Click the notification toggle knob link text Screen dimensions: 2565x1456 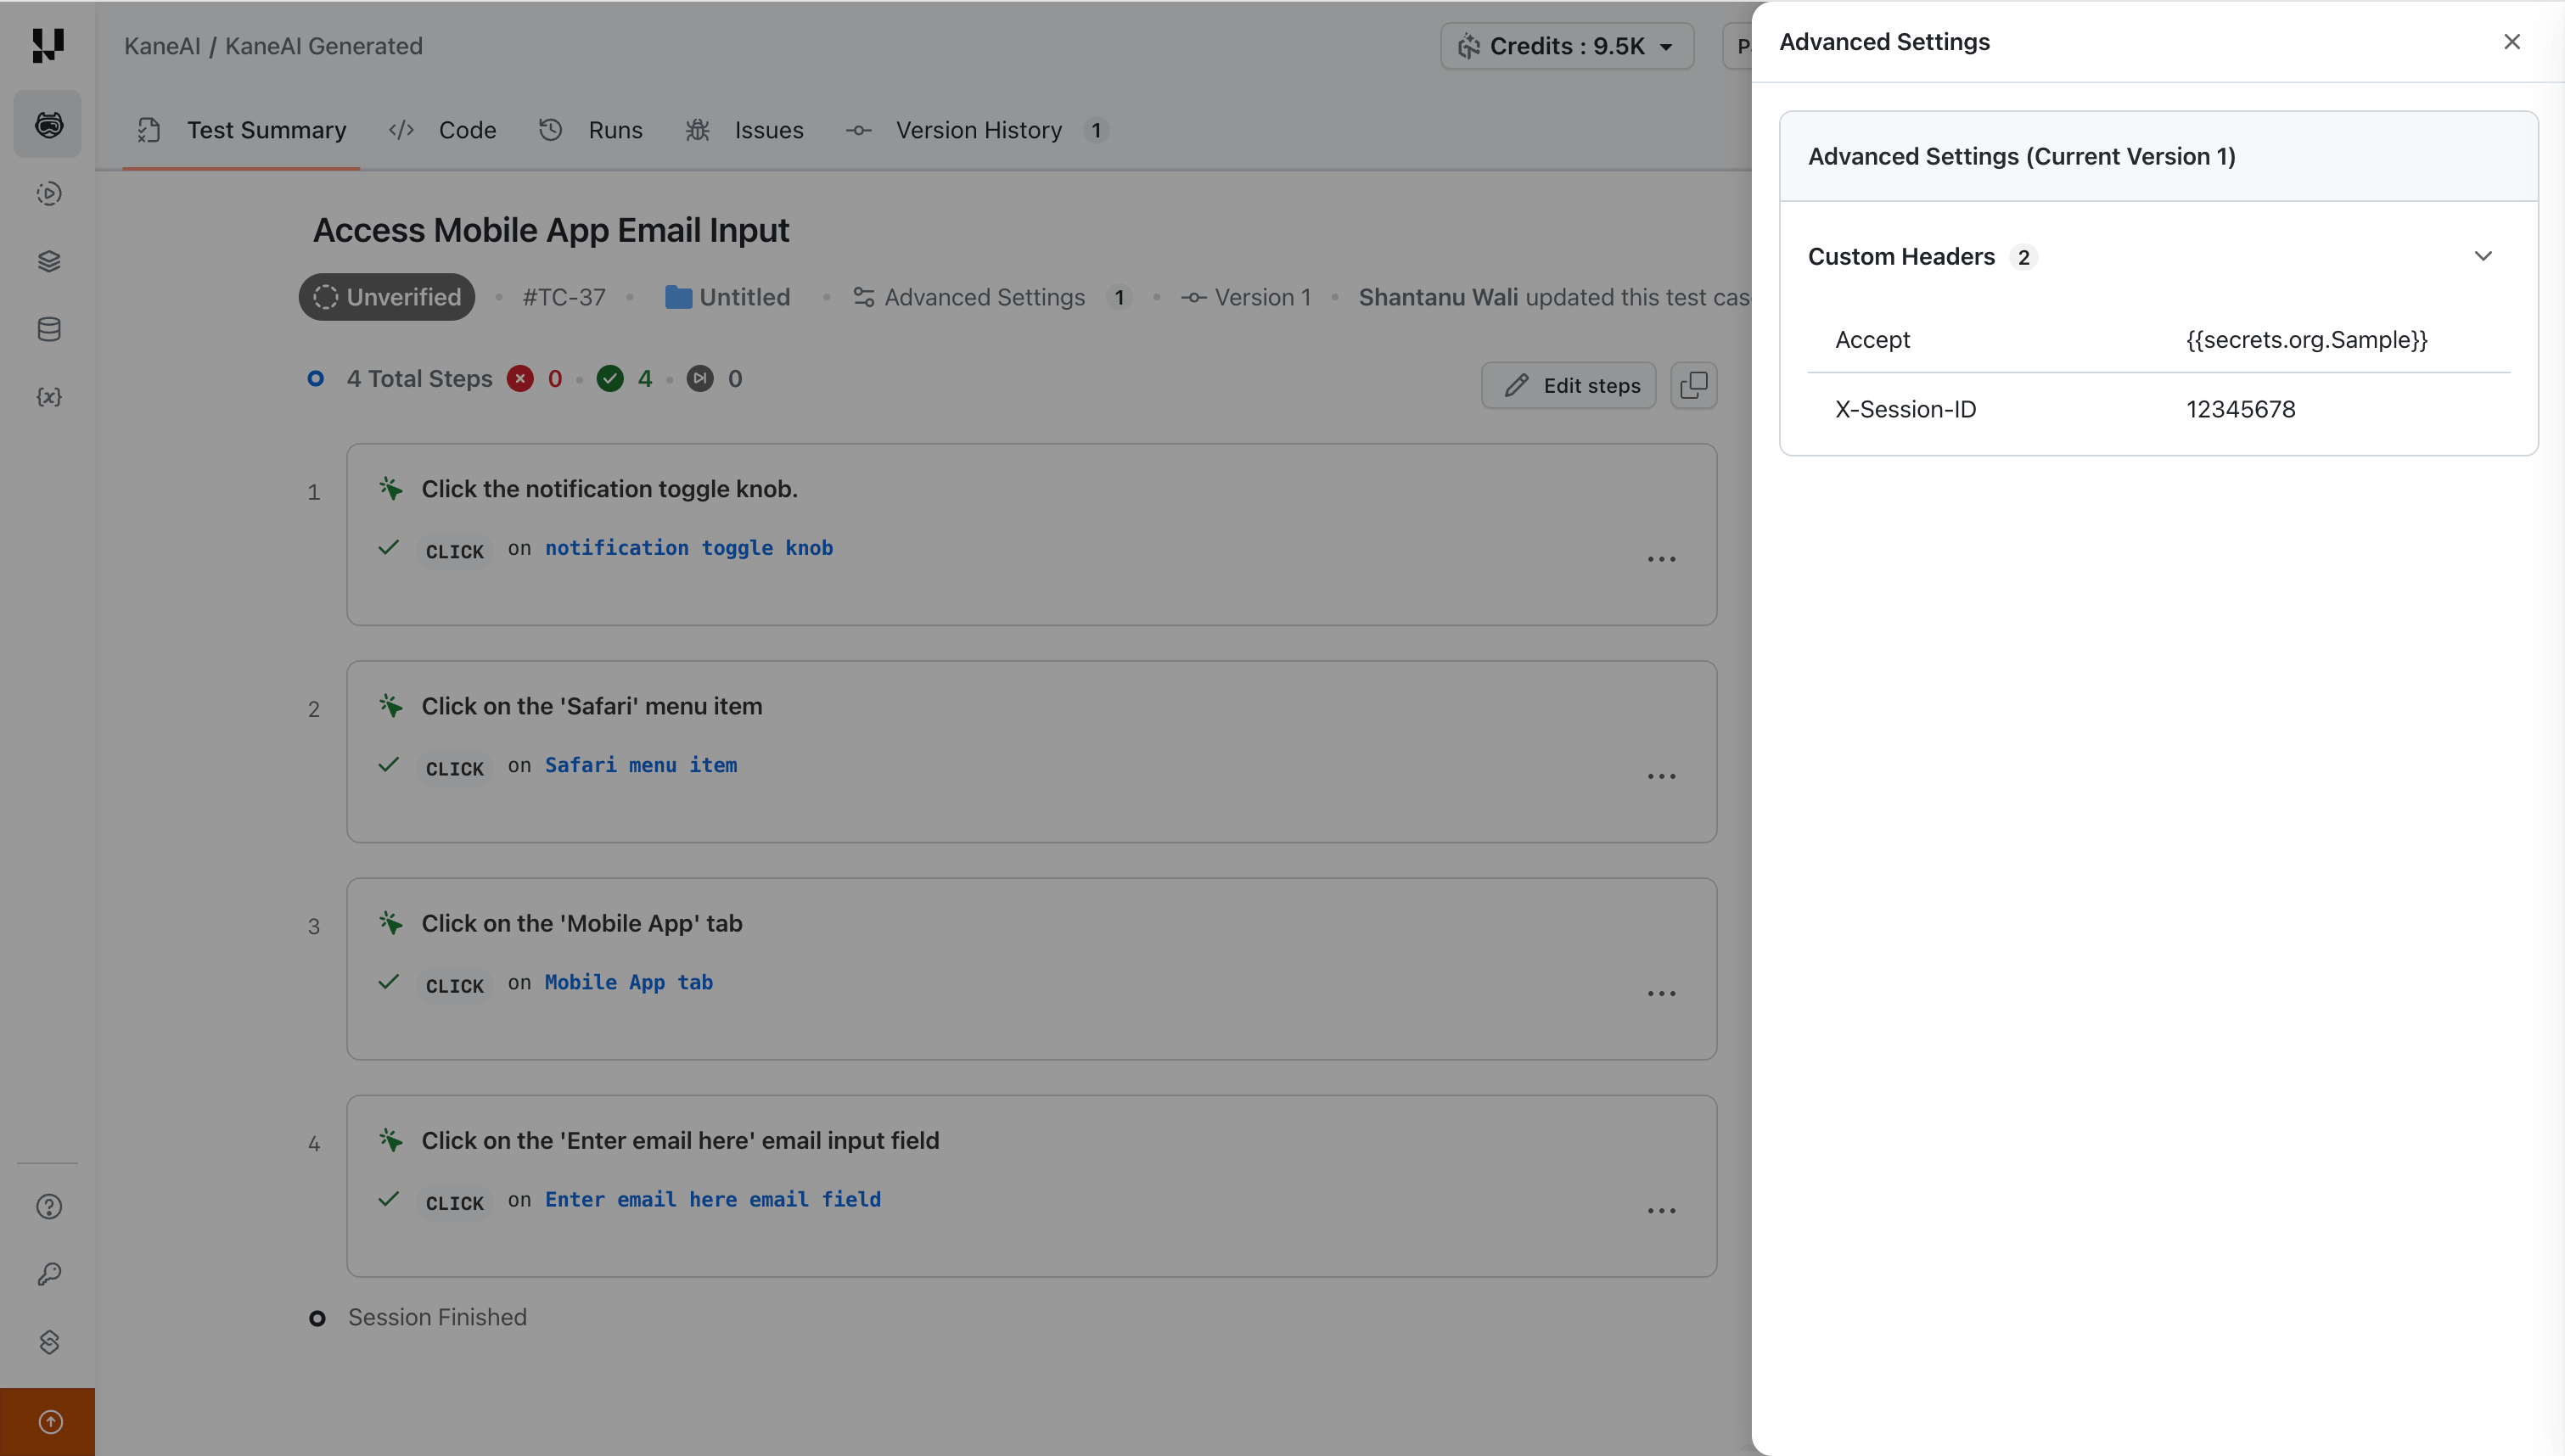(x=689, y=548)
